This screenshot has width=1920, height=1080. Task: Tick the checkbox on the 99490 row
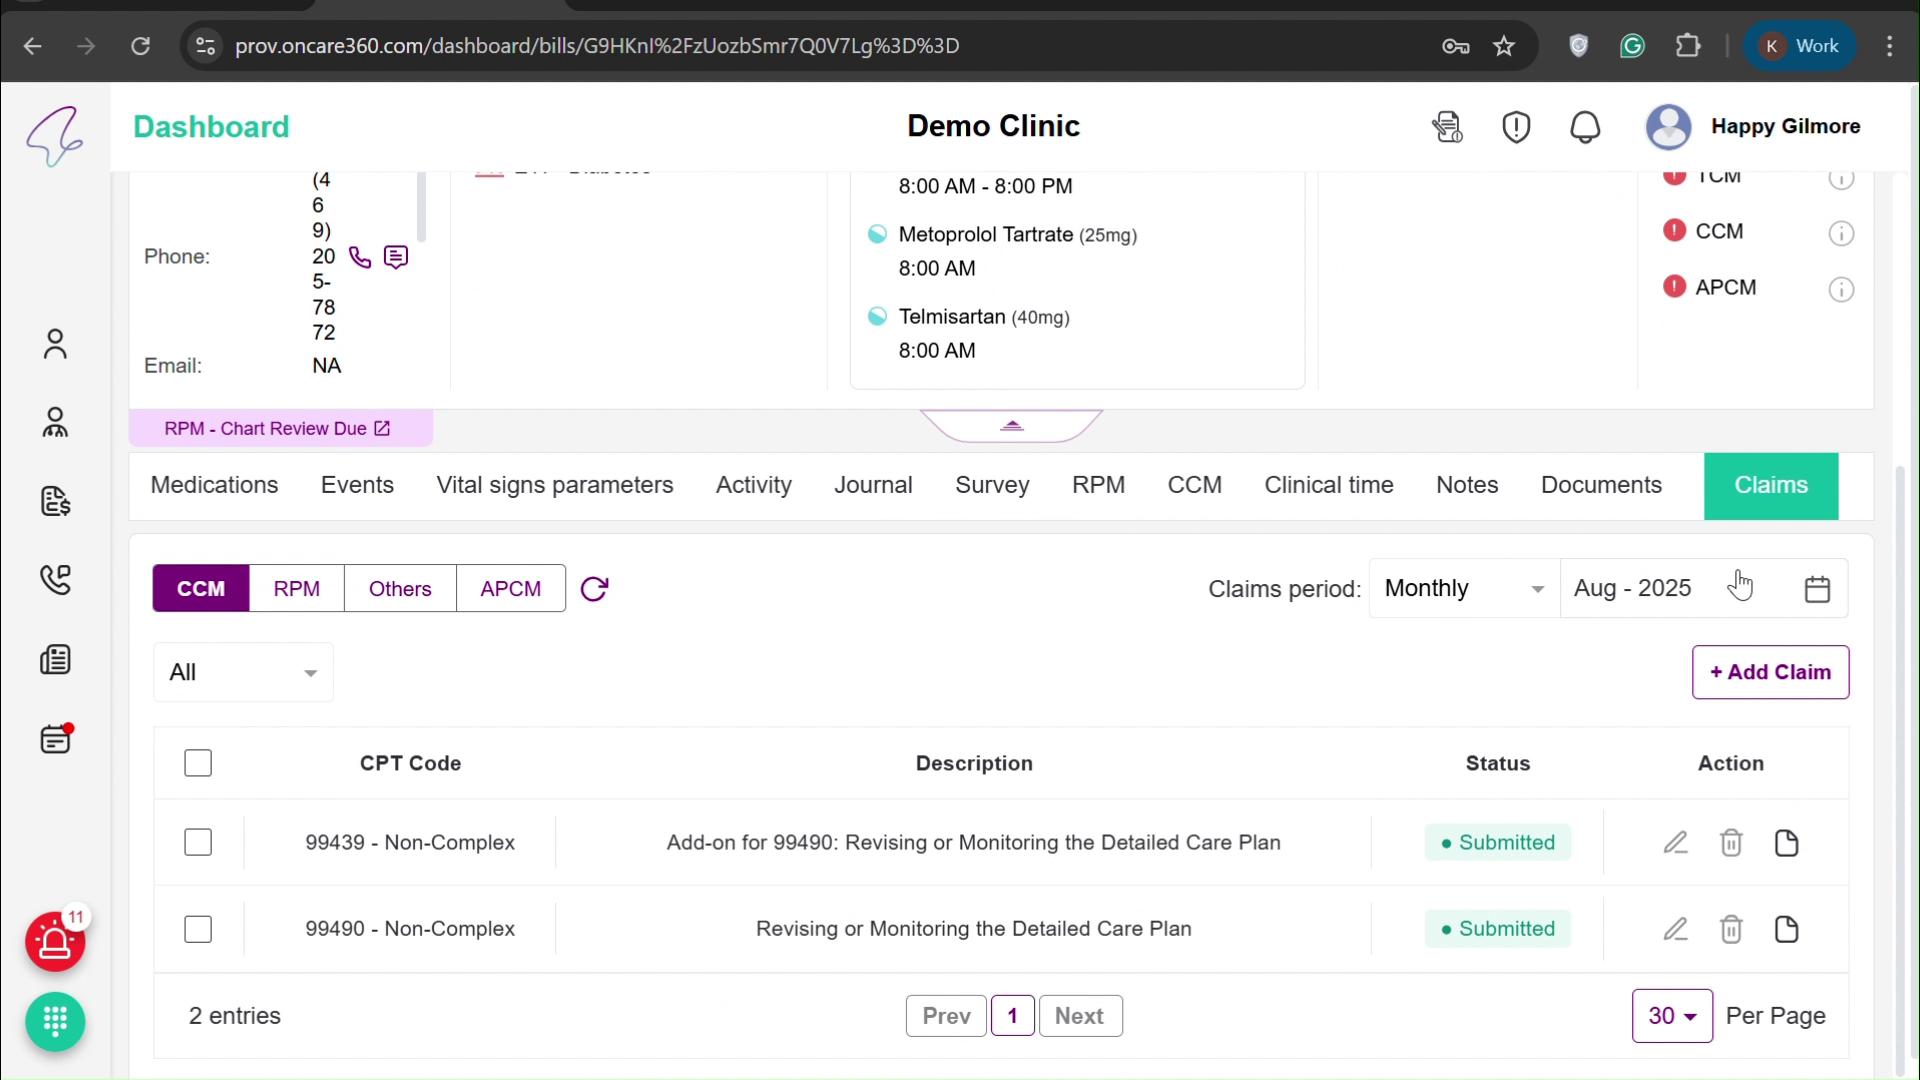(x=197, y=929)
